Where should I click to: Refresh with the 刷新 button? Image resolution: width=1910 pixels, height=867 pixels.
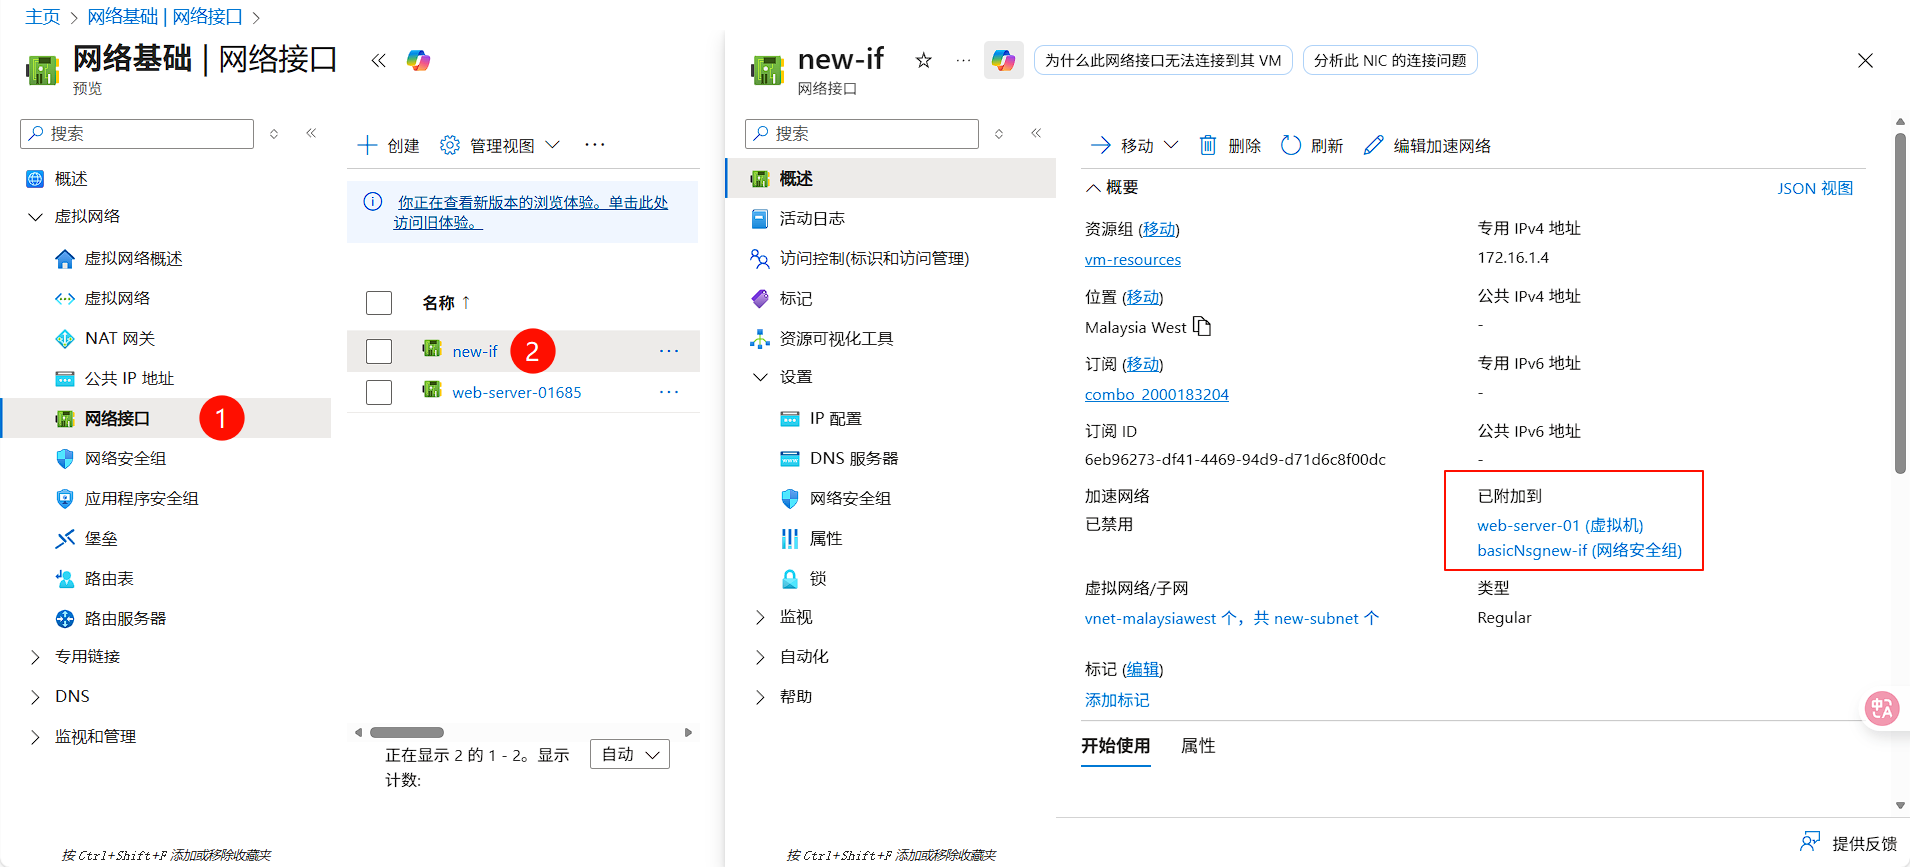tap(1312, 146)
